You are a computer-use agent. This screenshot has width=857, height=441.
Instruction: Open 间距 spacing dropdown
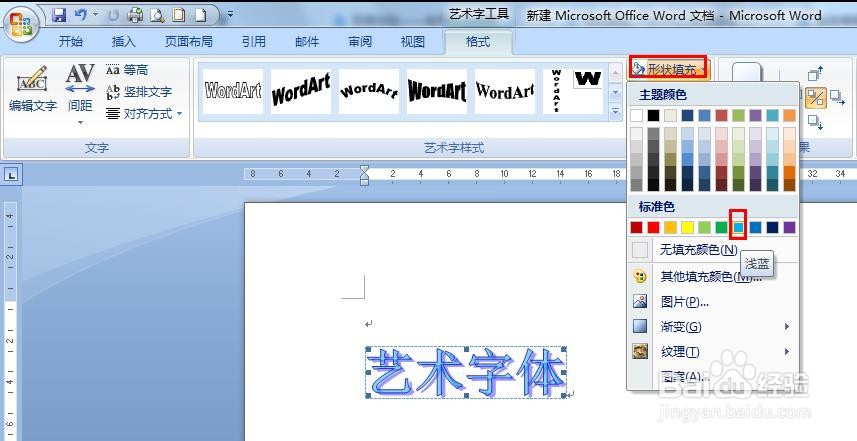pos(80,96)
